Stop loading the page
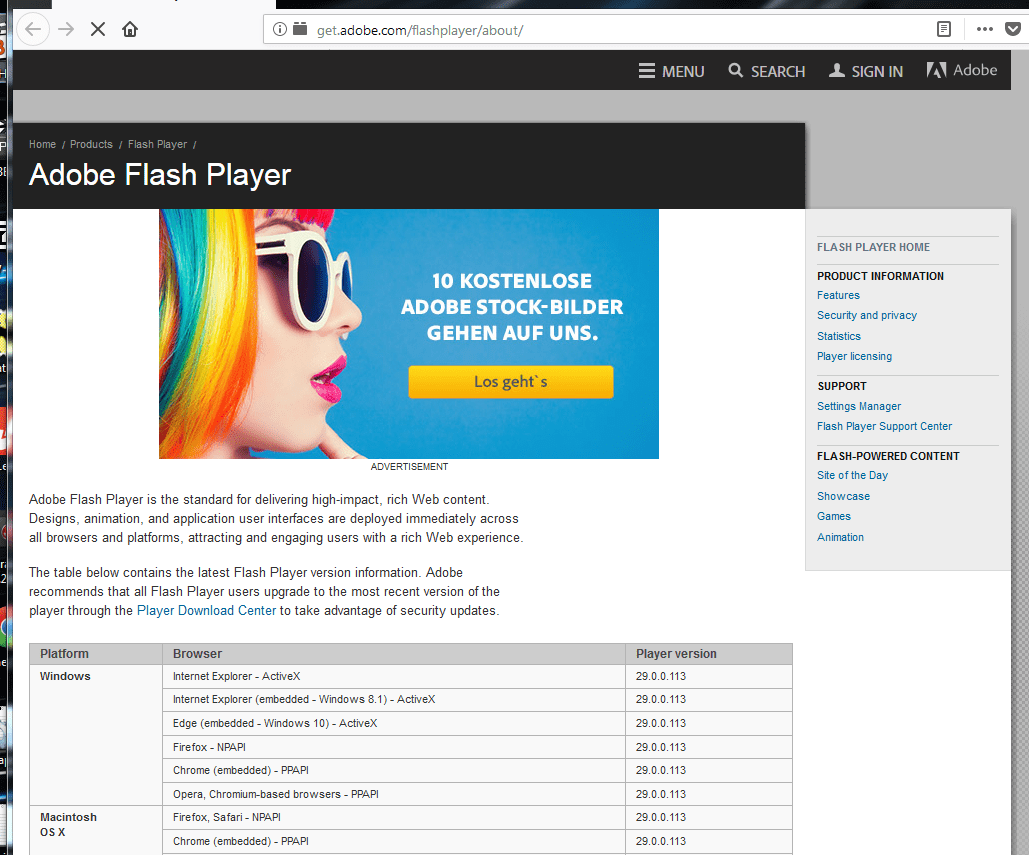The height and width of the screenshot is (855, 1029). pos(97,29)
